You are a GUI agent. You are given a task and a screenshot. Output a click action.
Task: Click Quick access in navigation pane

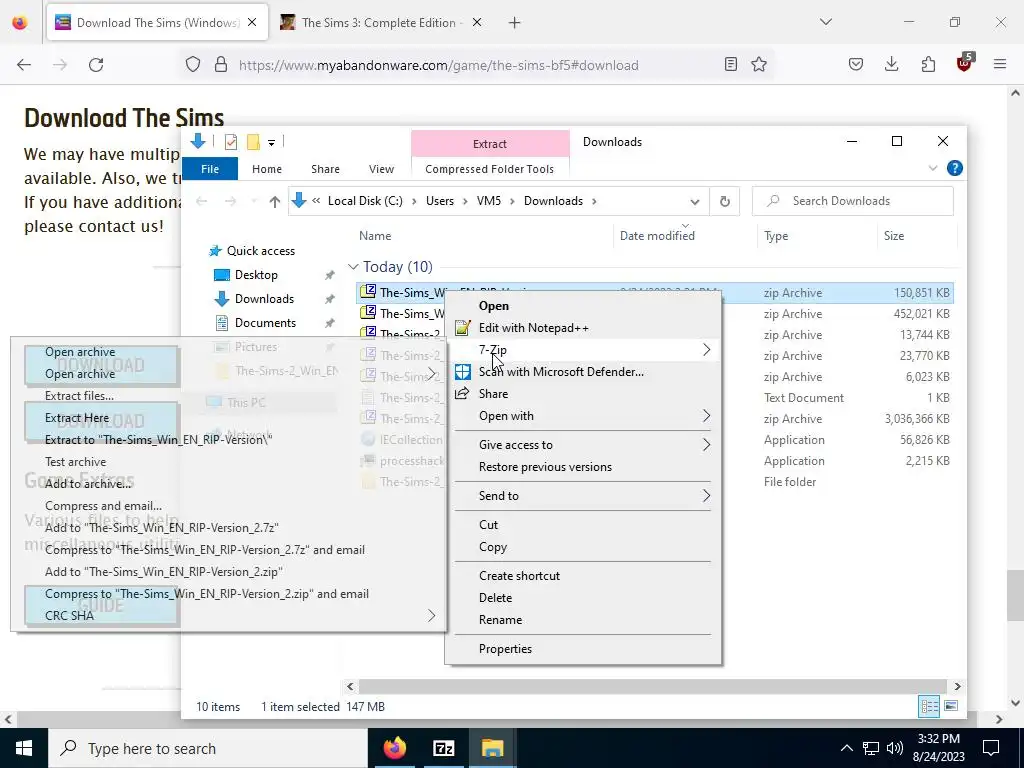(261, 251)
